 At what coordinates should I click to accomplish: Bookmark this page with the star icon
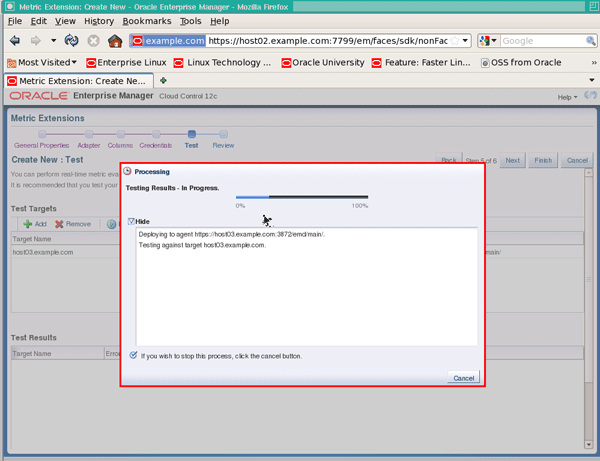coord(454,41)
